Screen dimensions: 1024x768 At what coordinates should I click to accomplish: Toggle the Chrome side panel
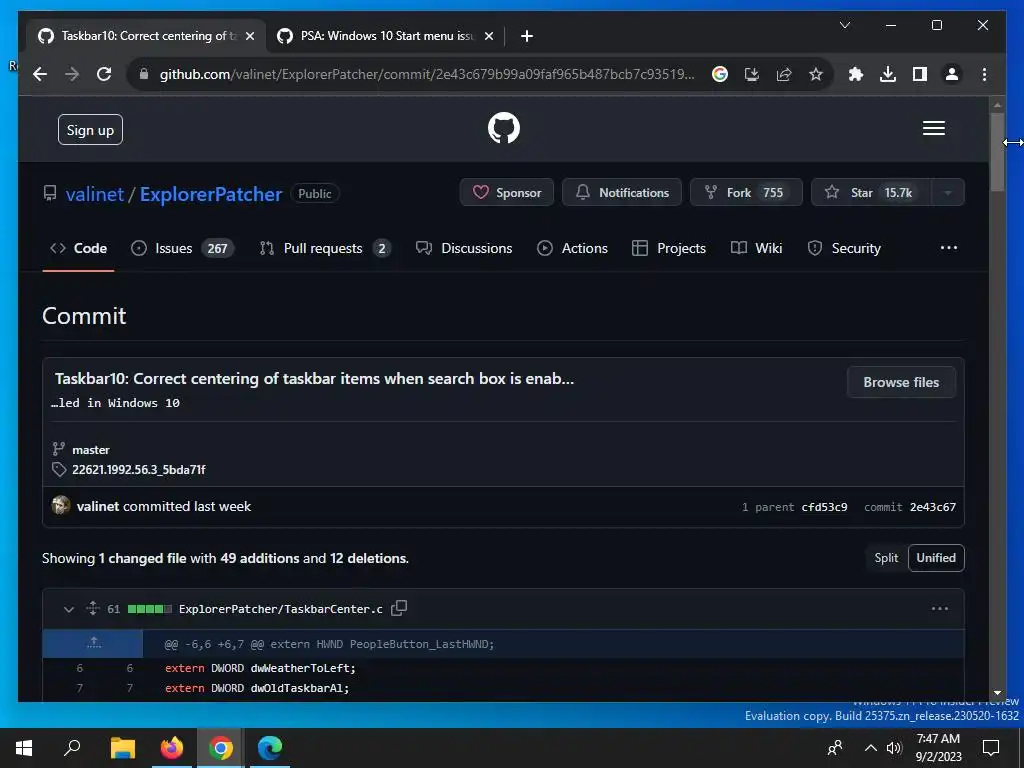(x=920, y=74)
